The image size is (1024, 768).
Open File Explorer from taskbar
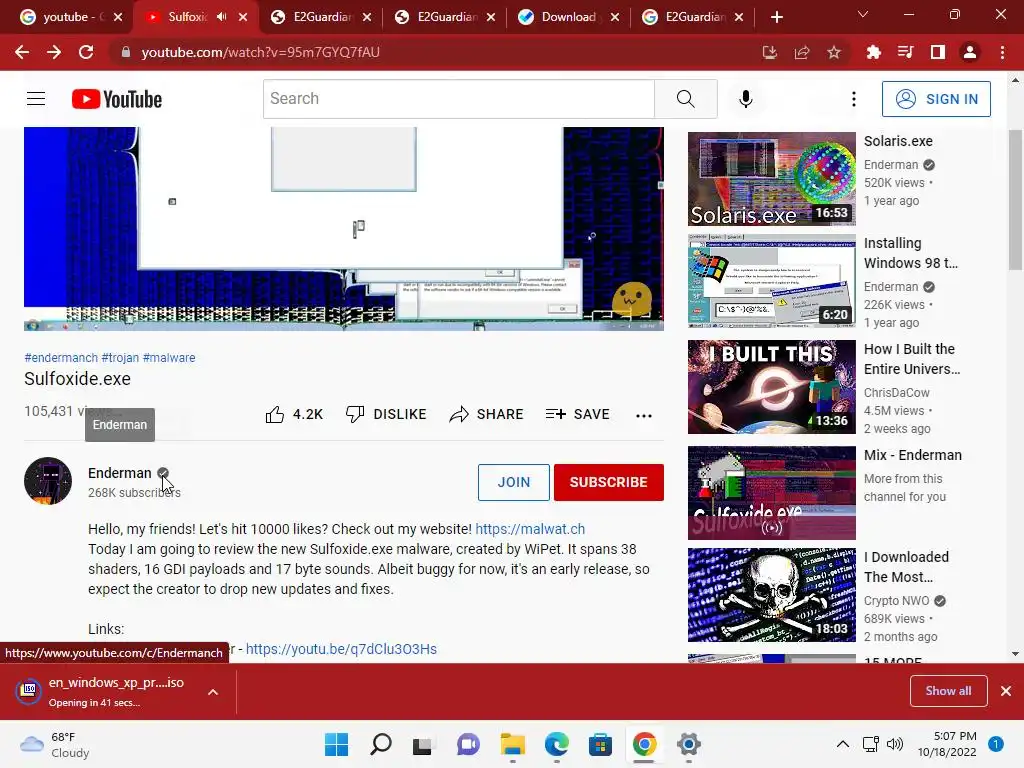pos(513,744)
